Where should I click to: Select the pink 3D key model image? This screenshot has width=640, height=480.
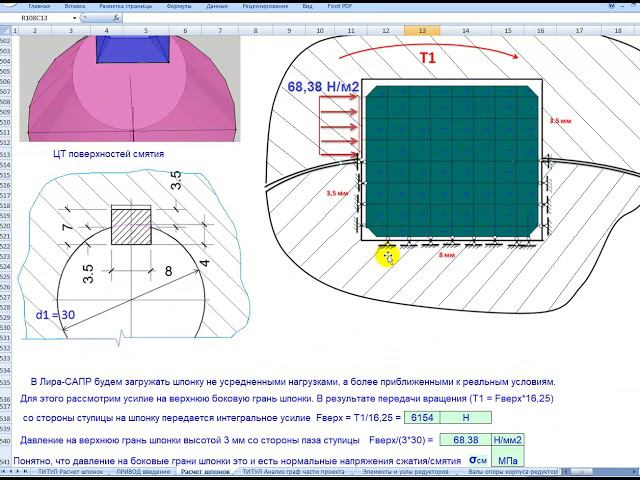(130, 89)
